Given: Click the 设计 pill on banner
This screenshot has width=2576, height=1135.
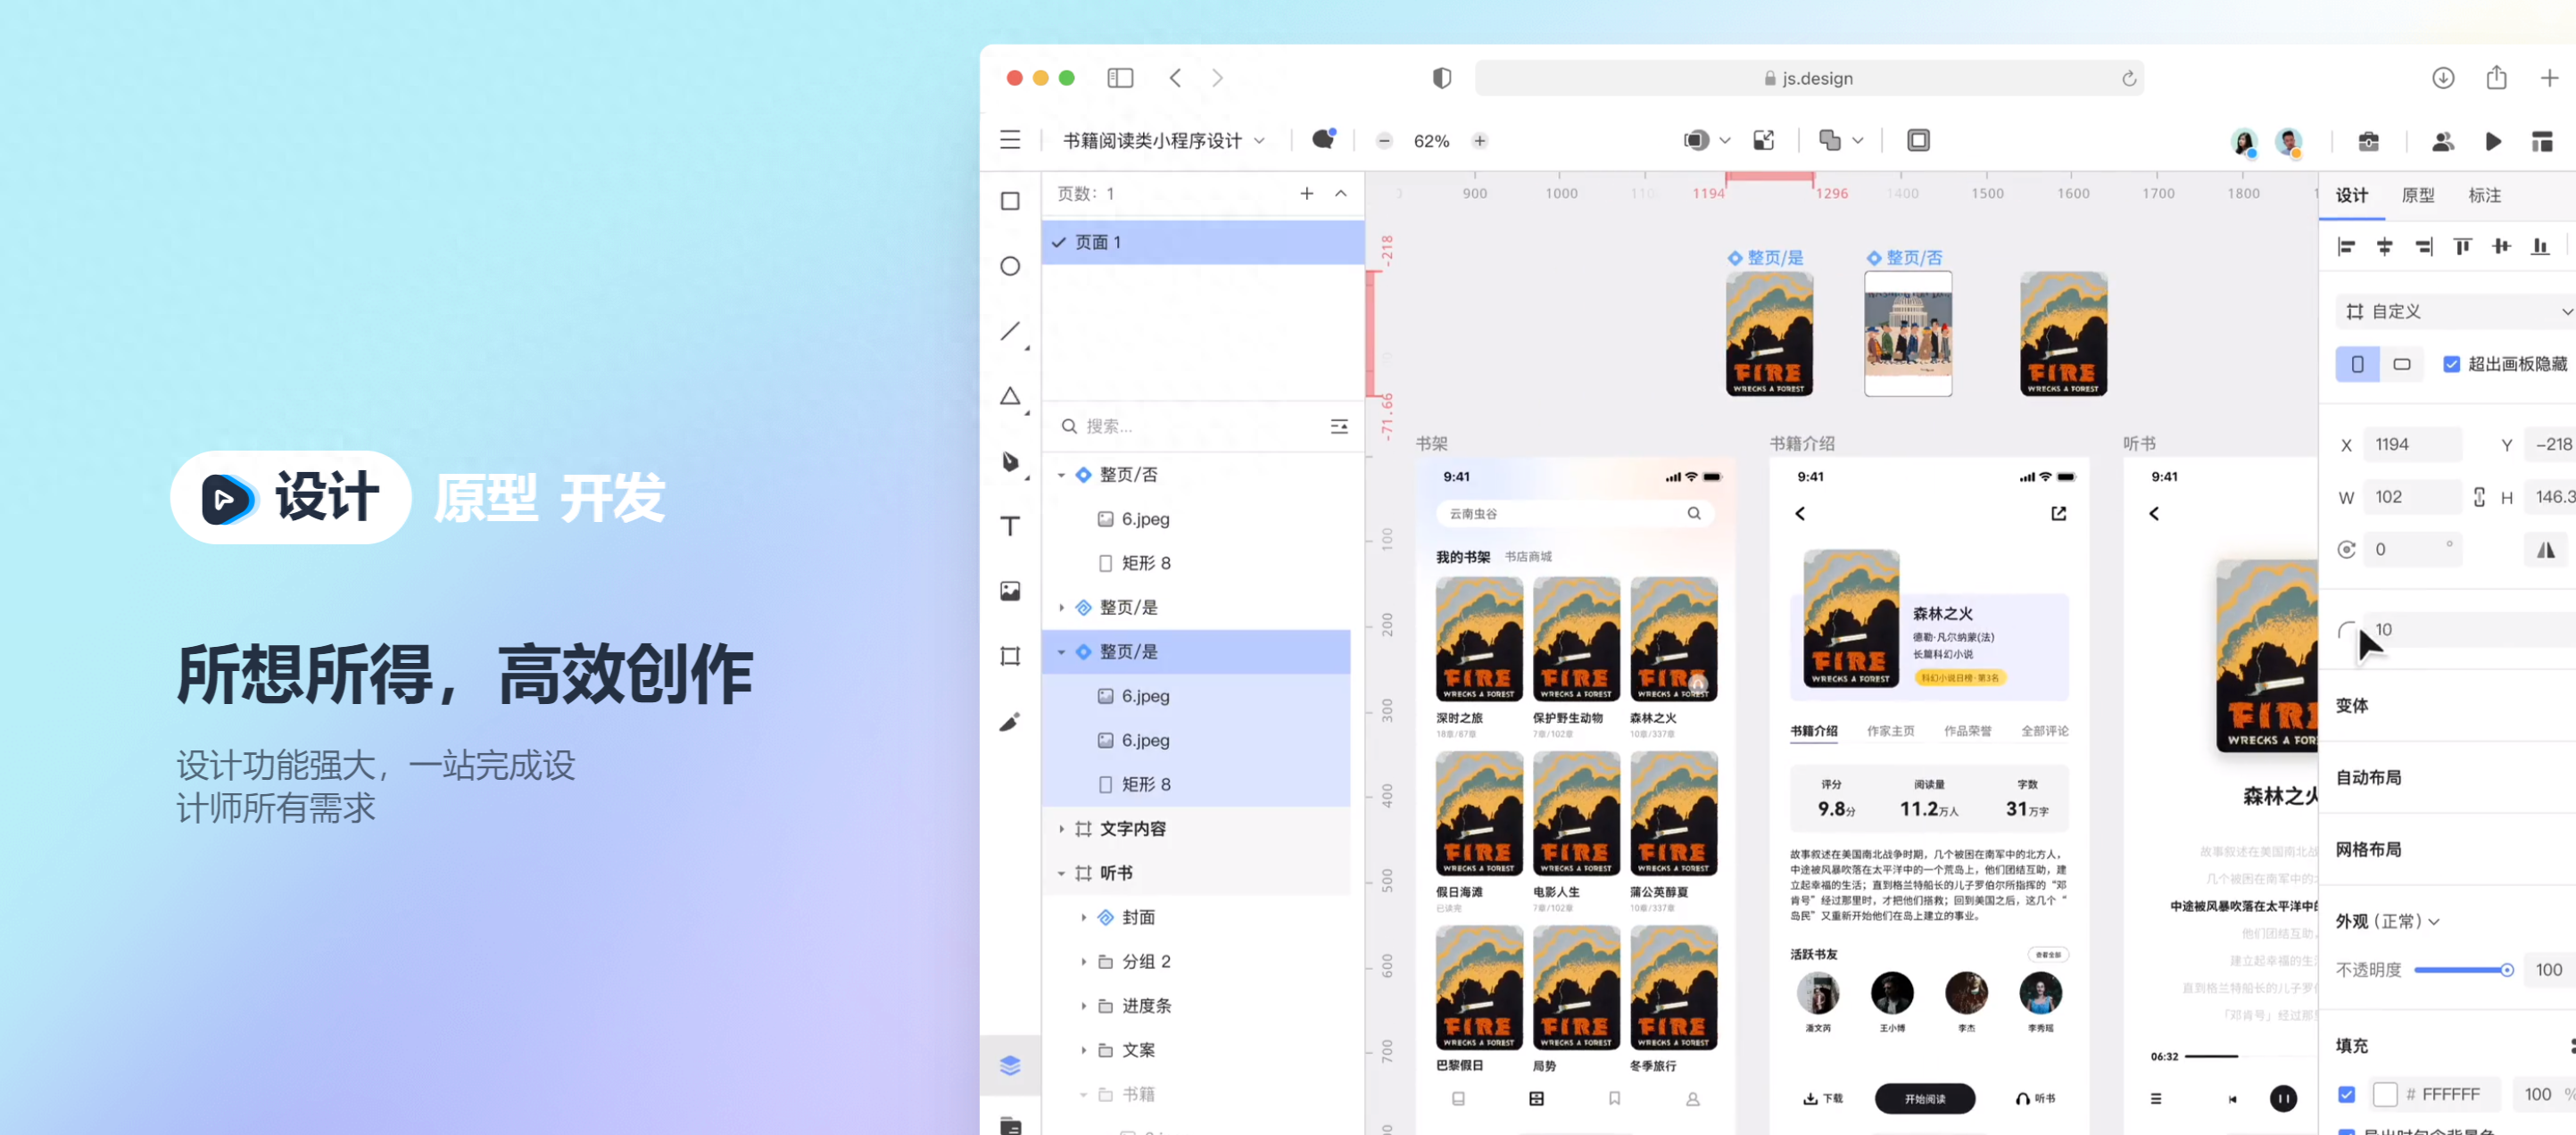Looking at the screenshot, I should pyautogui.click(x=291, y=497).
